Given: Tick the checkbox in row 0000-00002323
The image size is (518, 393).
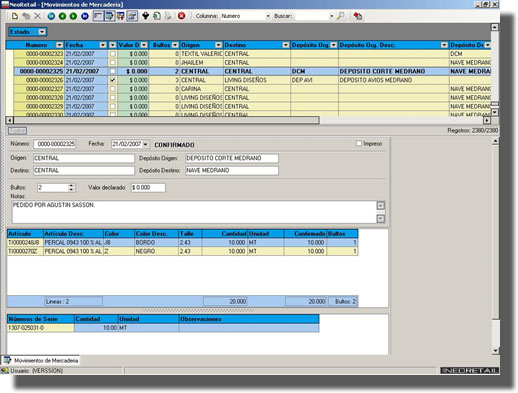Looking at the screenshot, I should coord(113,54).
